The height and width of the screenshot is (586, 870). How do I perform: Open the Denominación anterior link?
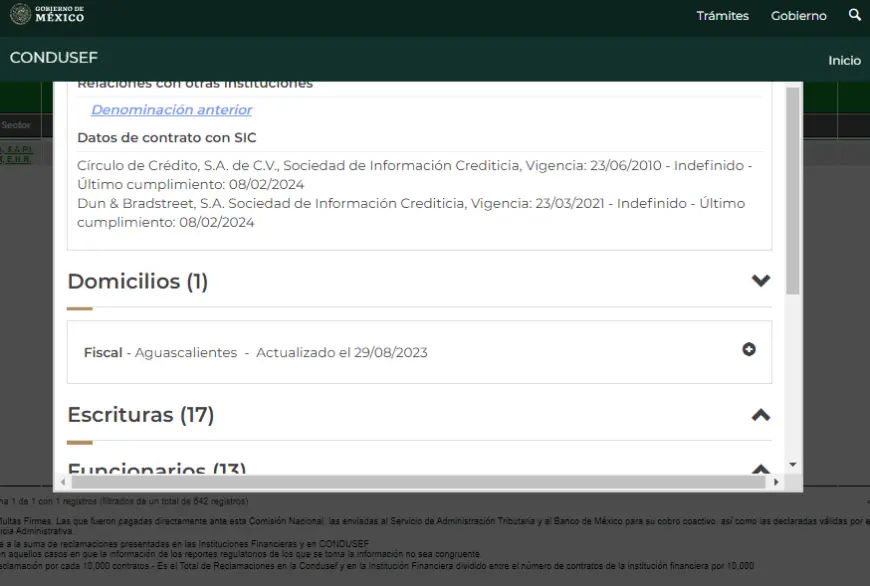(x=171, y=110)
